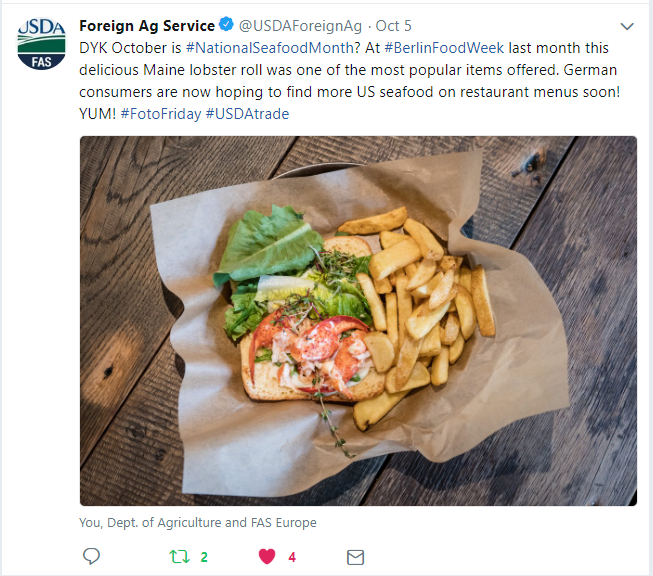The width and height of the screenshot is (653, 576).
Task: Open the #NationalSeafoodMonth hashtag
Action: [x=270, y=48]
